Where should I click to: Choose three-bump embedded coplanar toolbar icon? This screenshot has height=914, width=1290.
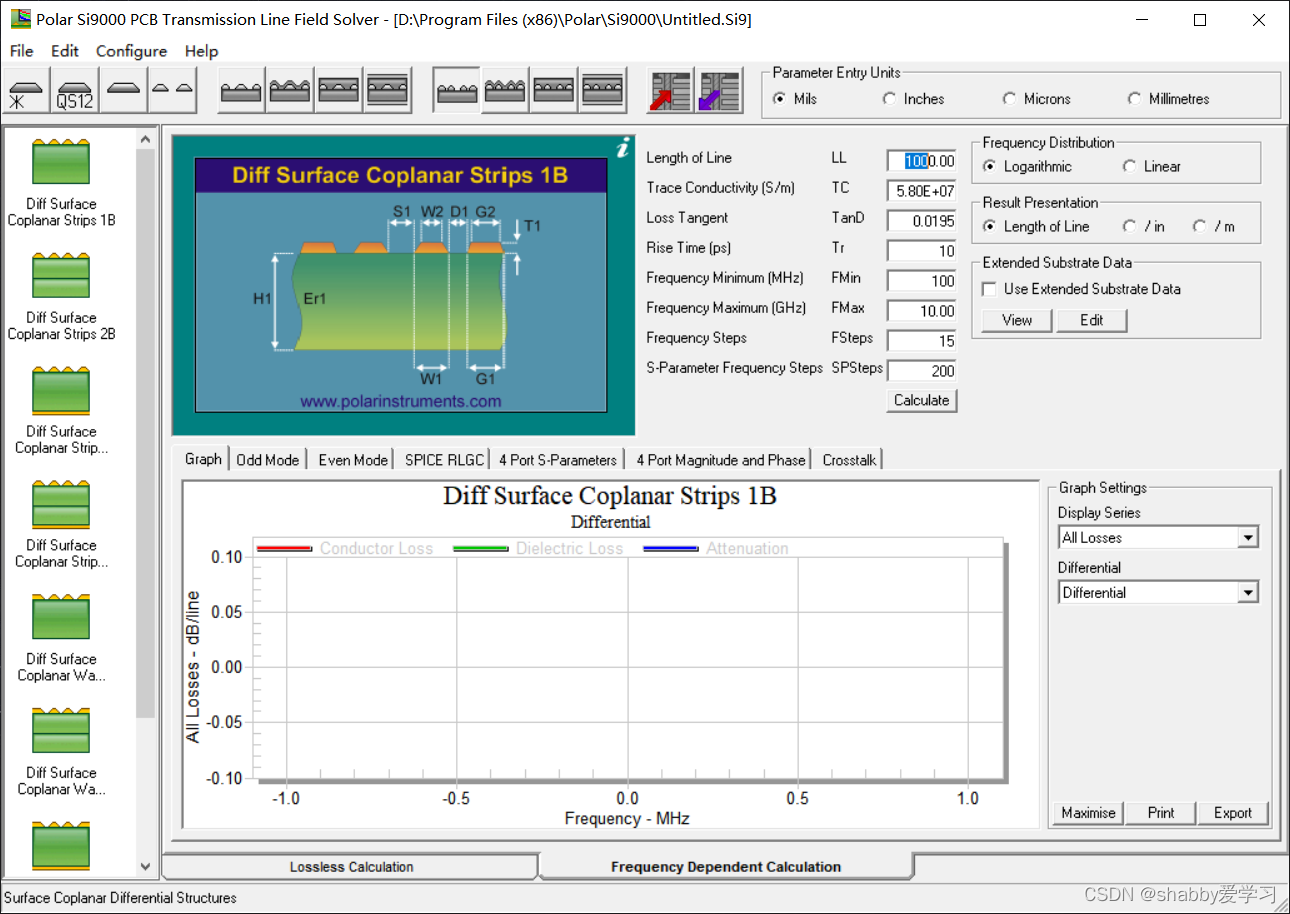[x=338, y=91]
